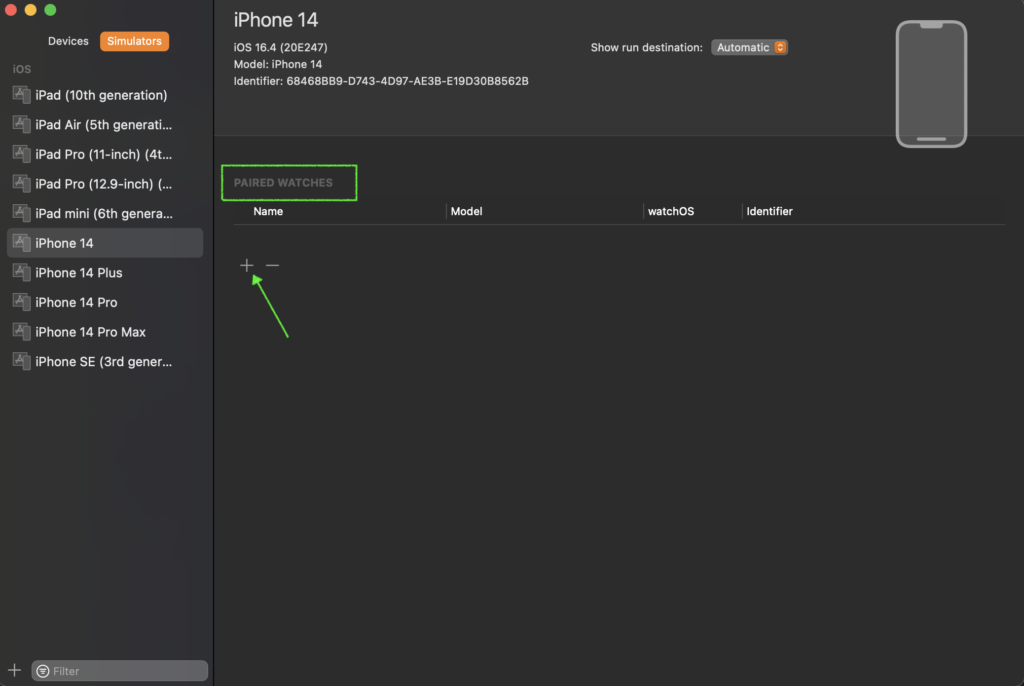
Task: Select iPad Pro (11-inch) simulator
Action: tap(103, 154)
